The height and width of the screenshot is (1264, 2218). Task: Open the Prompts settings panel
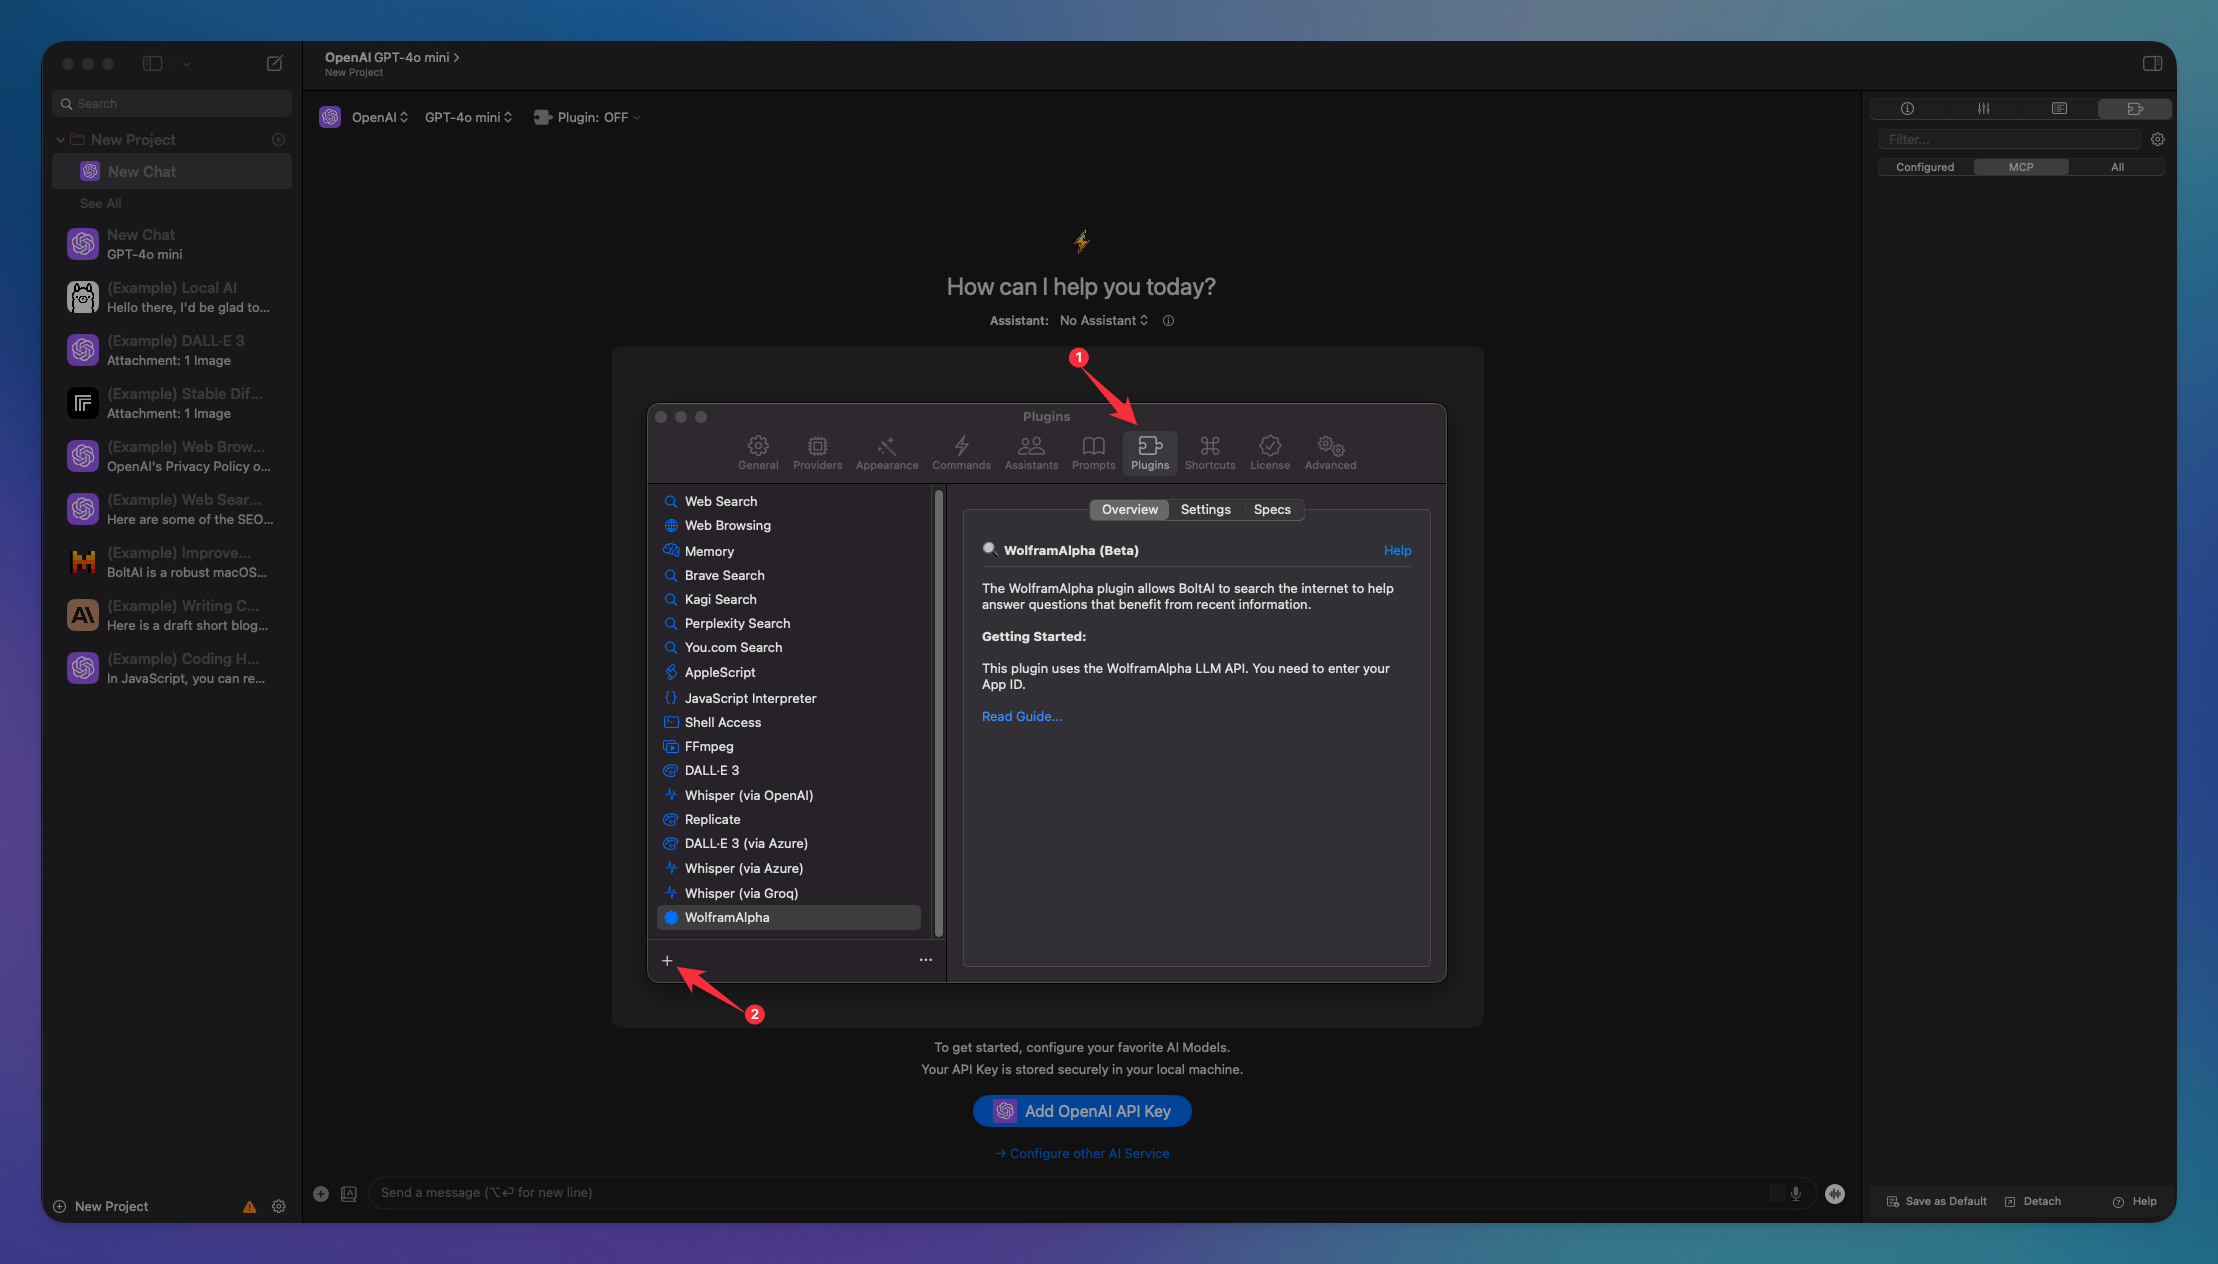pyautogui.click(x=1092, y=452)
